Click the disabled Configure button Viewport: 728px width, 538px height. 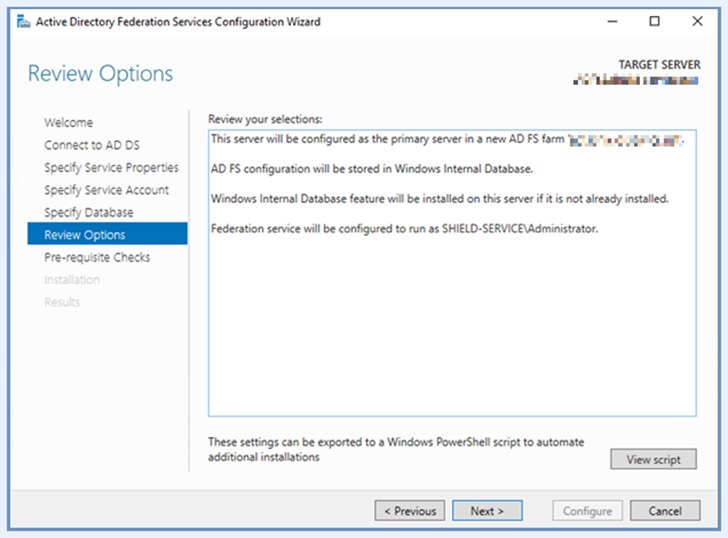(587, 511)
